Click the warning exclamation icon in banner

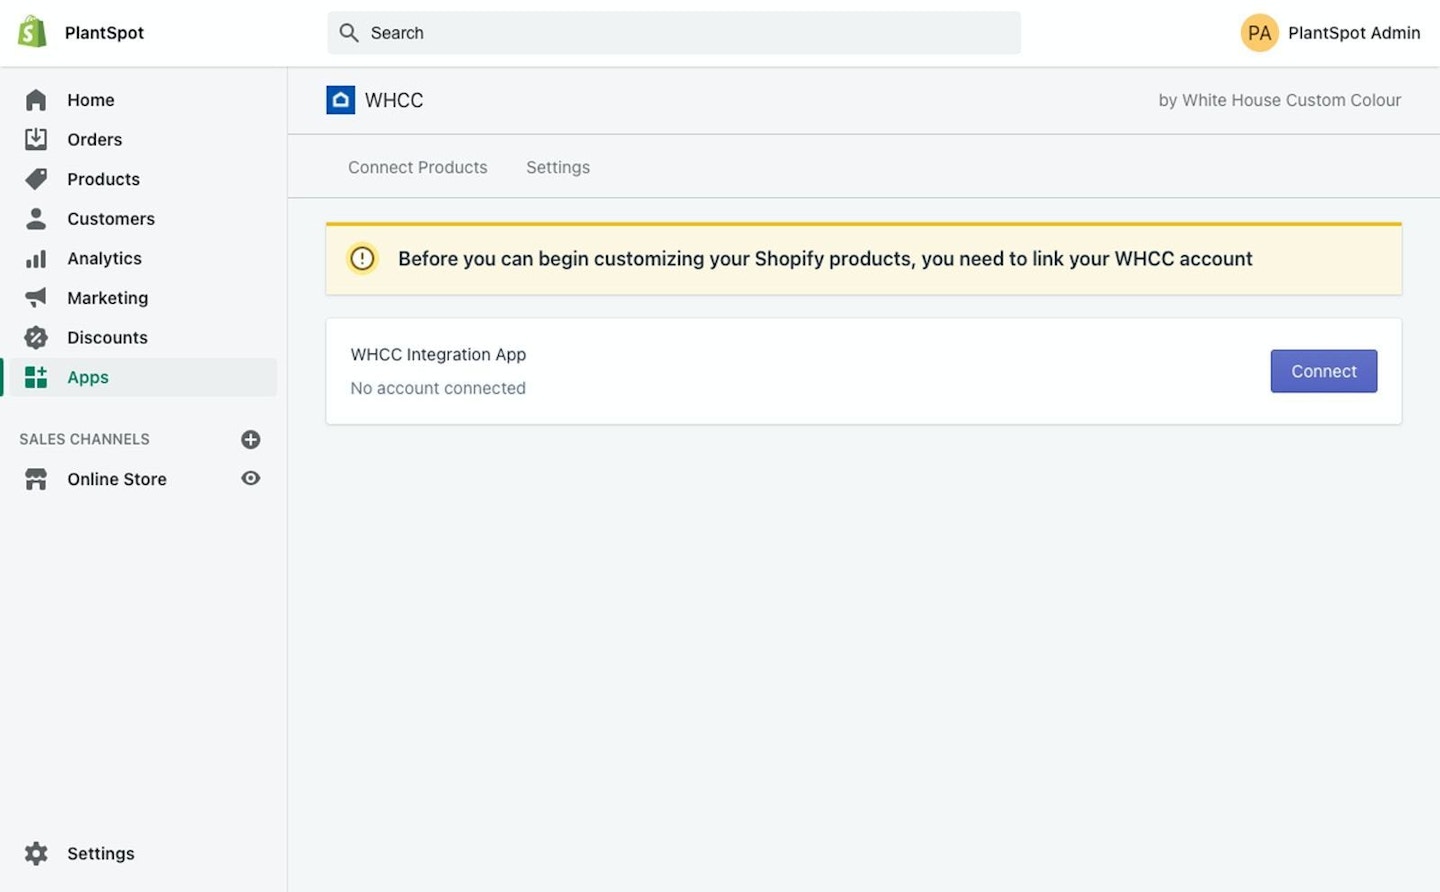click(x=362, y=258)
